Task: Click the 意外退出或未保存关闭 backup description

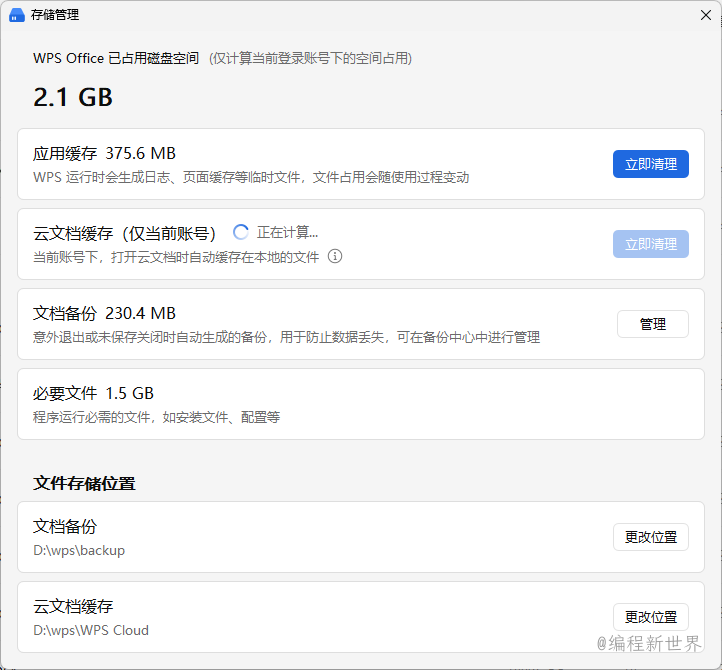Action: point(286,337)
